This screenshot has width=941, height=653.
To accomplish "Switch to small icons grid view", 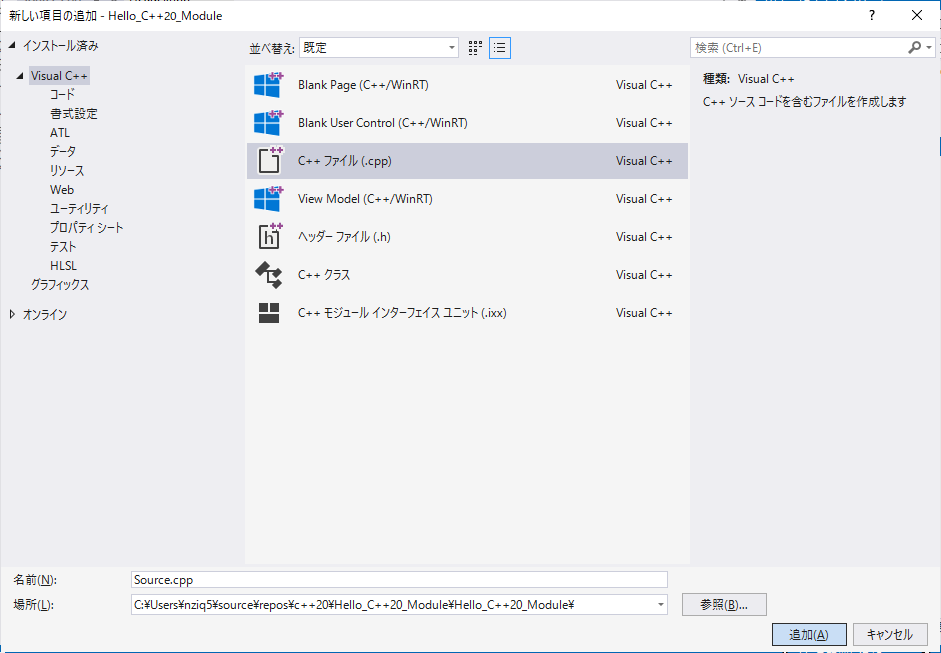I will (x=475, y=48).
